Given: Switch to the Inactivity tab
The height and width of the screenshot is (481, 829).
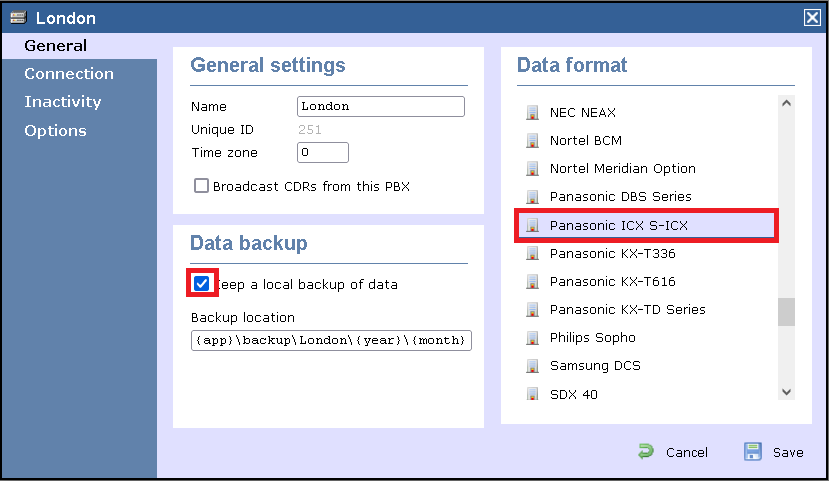Looking at the screenshot, I should click(x=63, y=102).
